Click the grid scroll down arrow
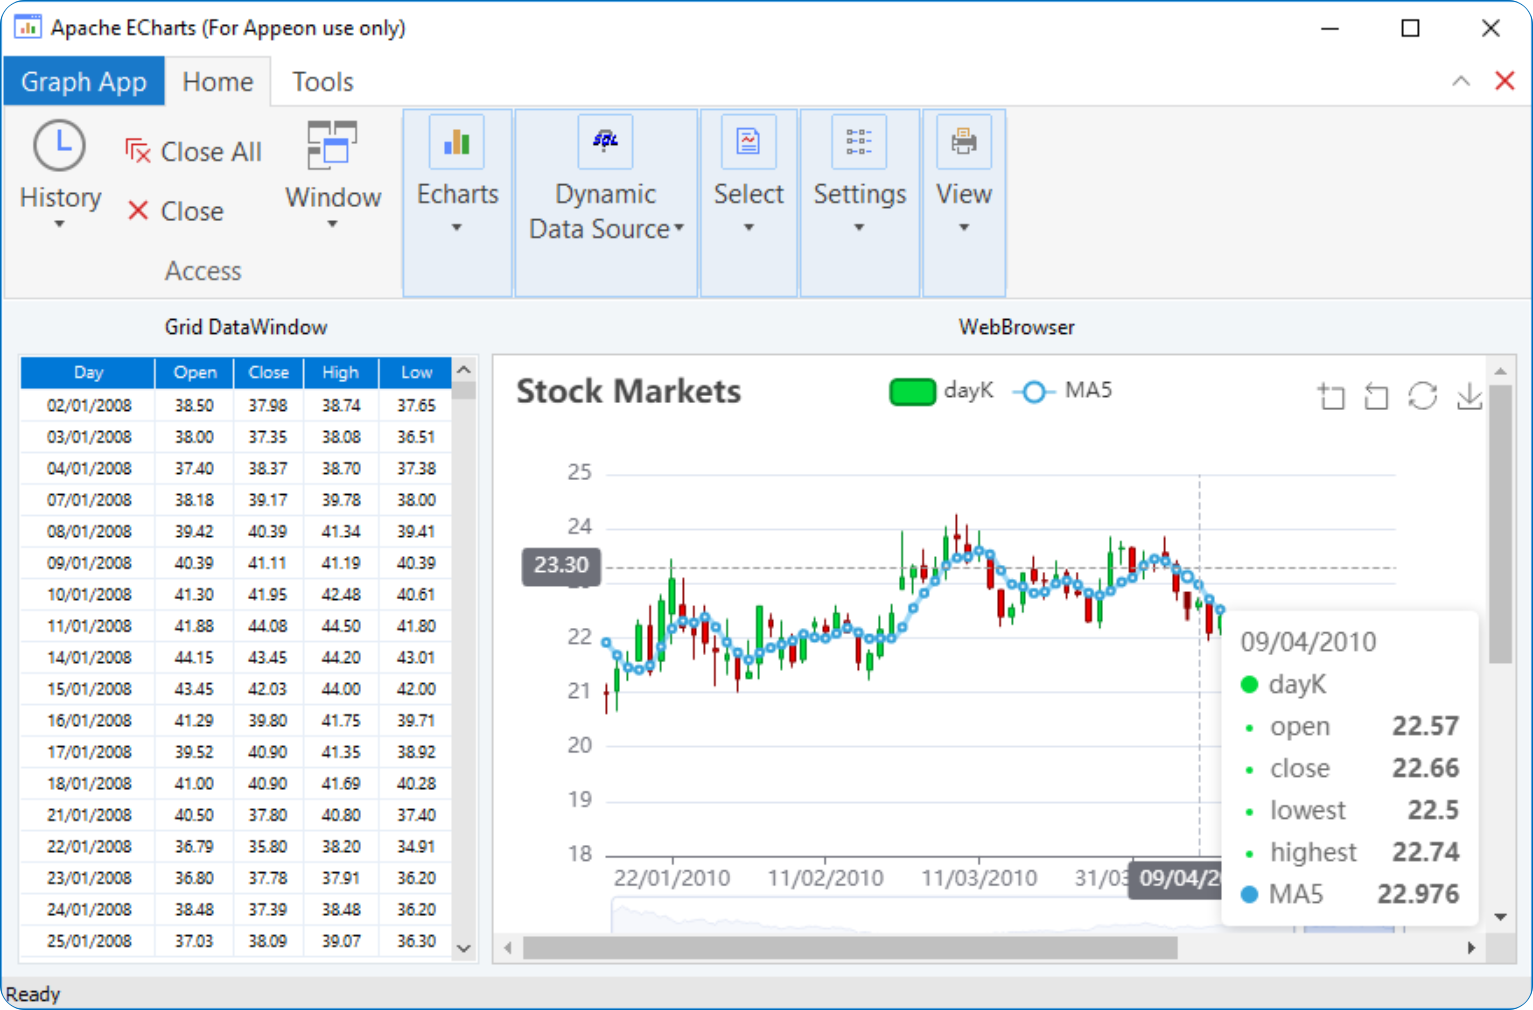 coord(464,947)
